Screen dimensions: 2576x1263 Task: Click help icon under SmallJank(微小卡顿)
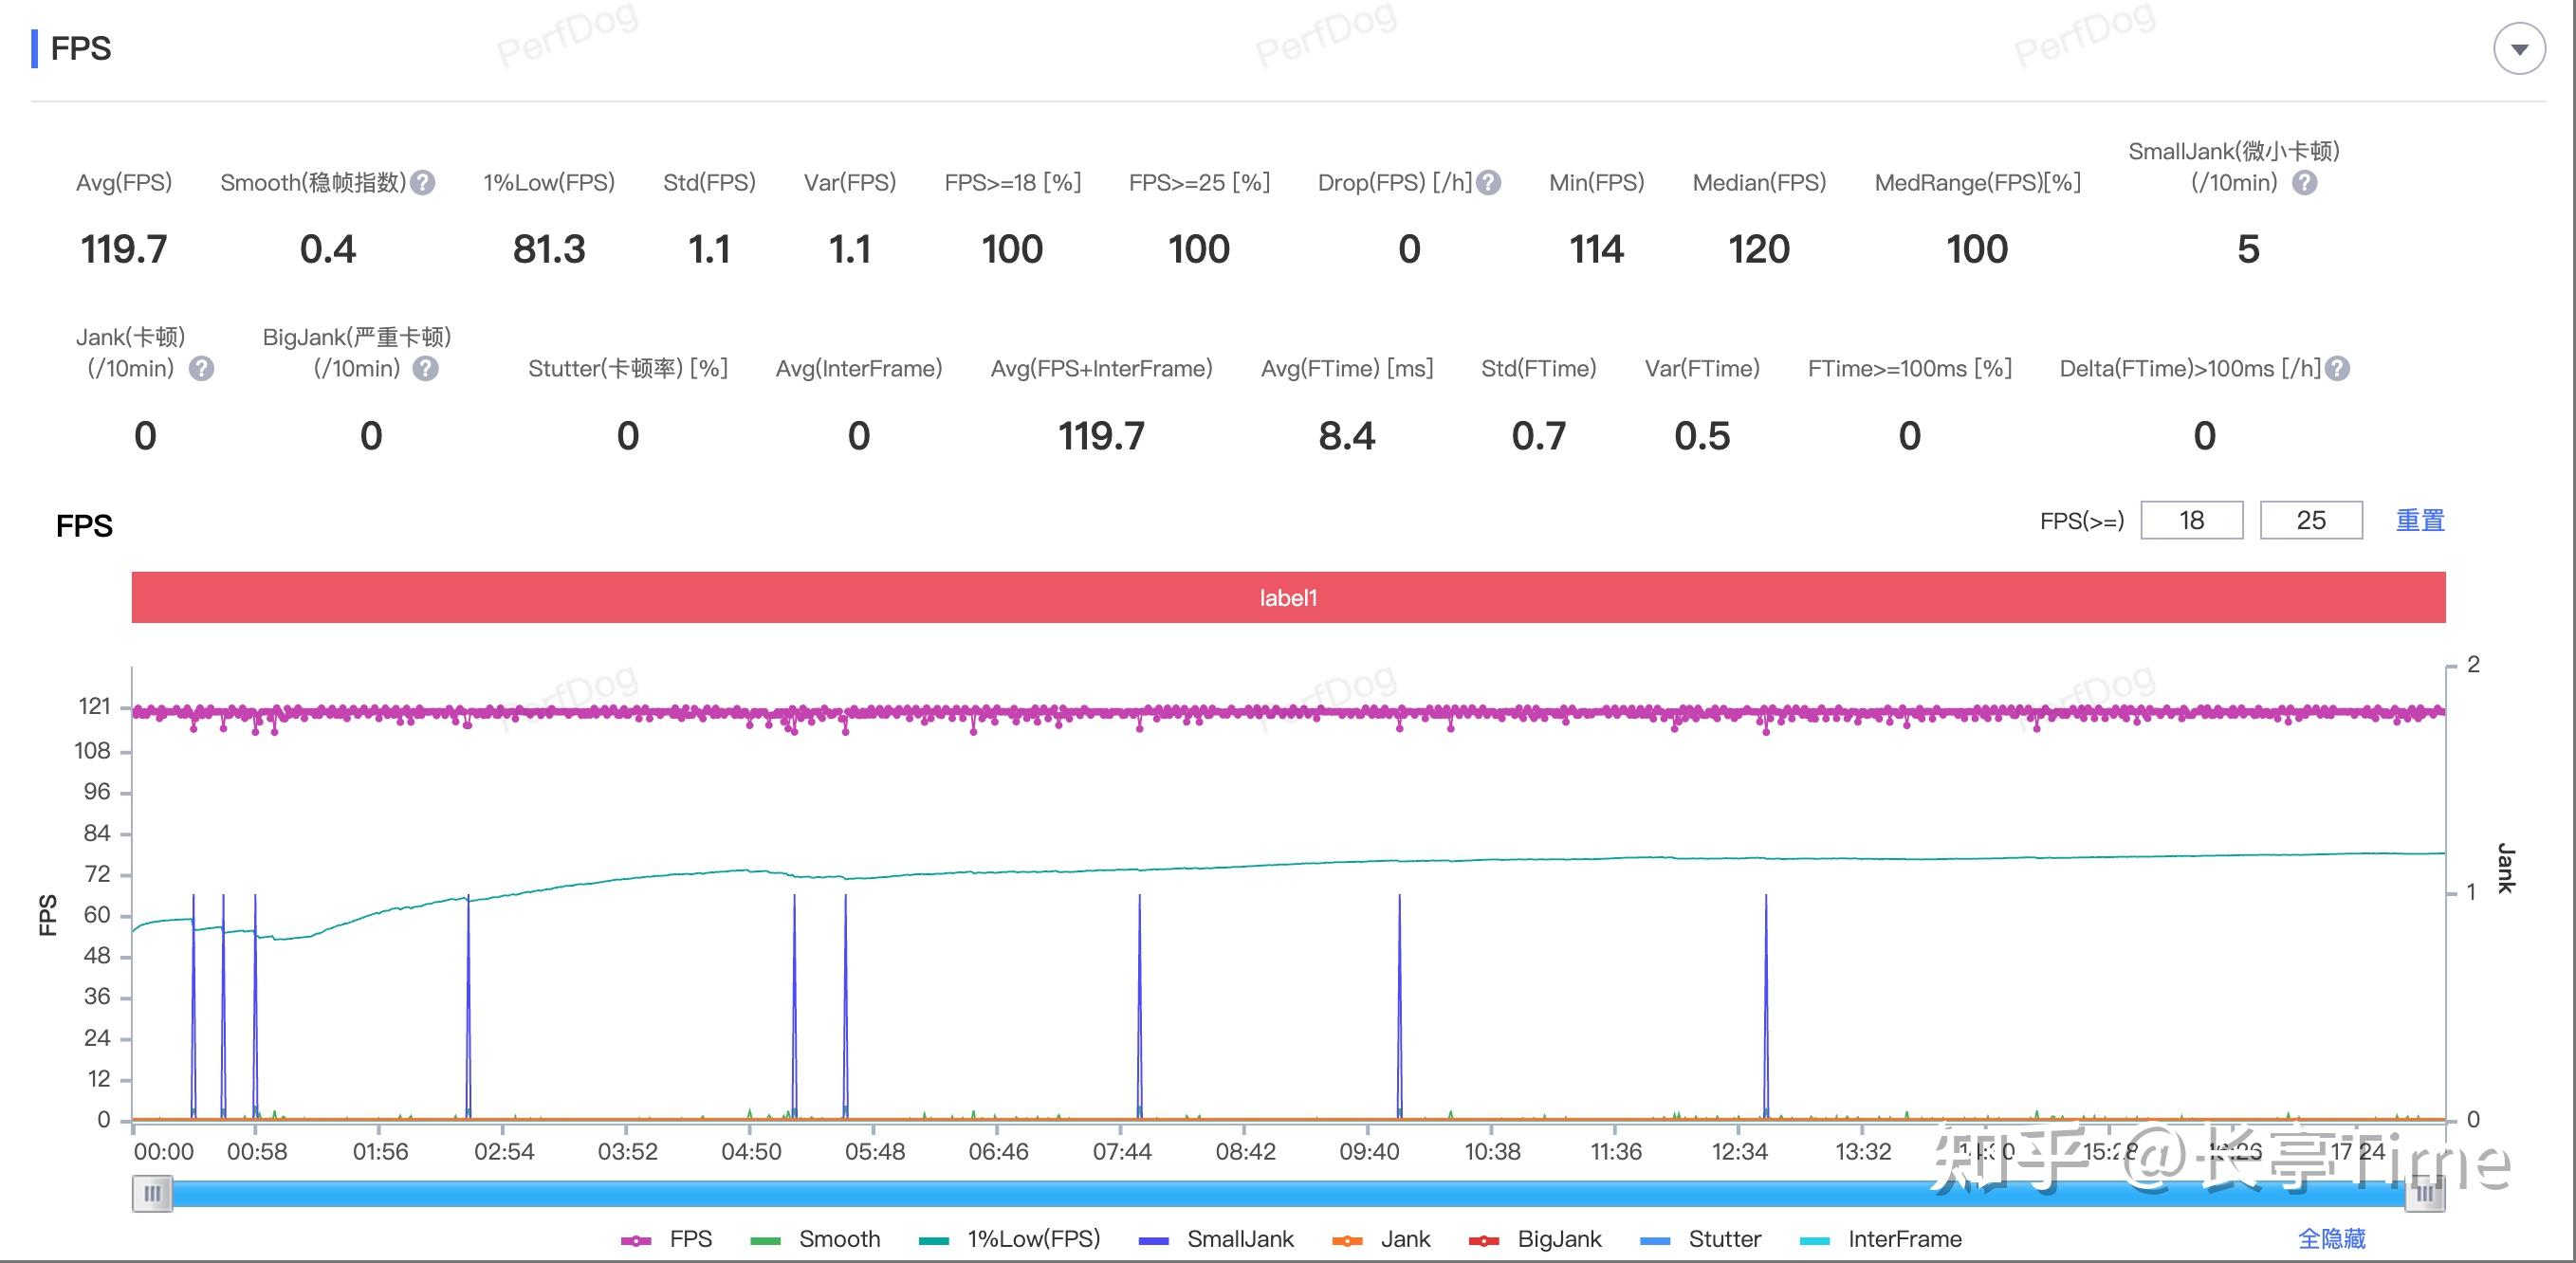(x=2304, y=183)
